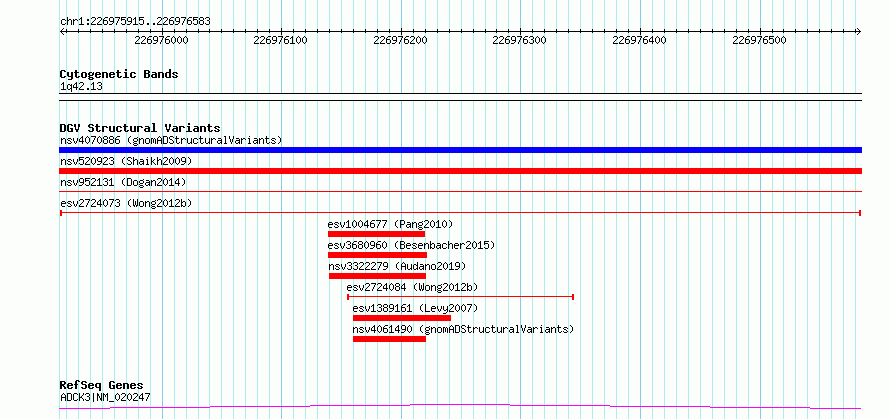Open esv3680960 (Besenbacher2015) label

click(x=412, y=245)
